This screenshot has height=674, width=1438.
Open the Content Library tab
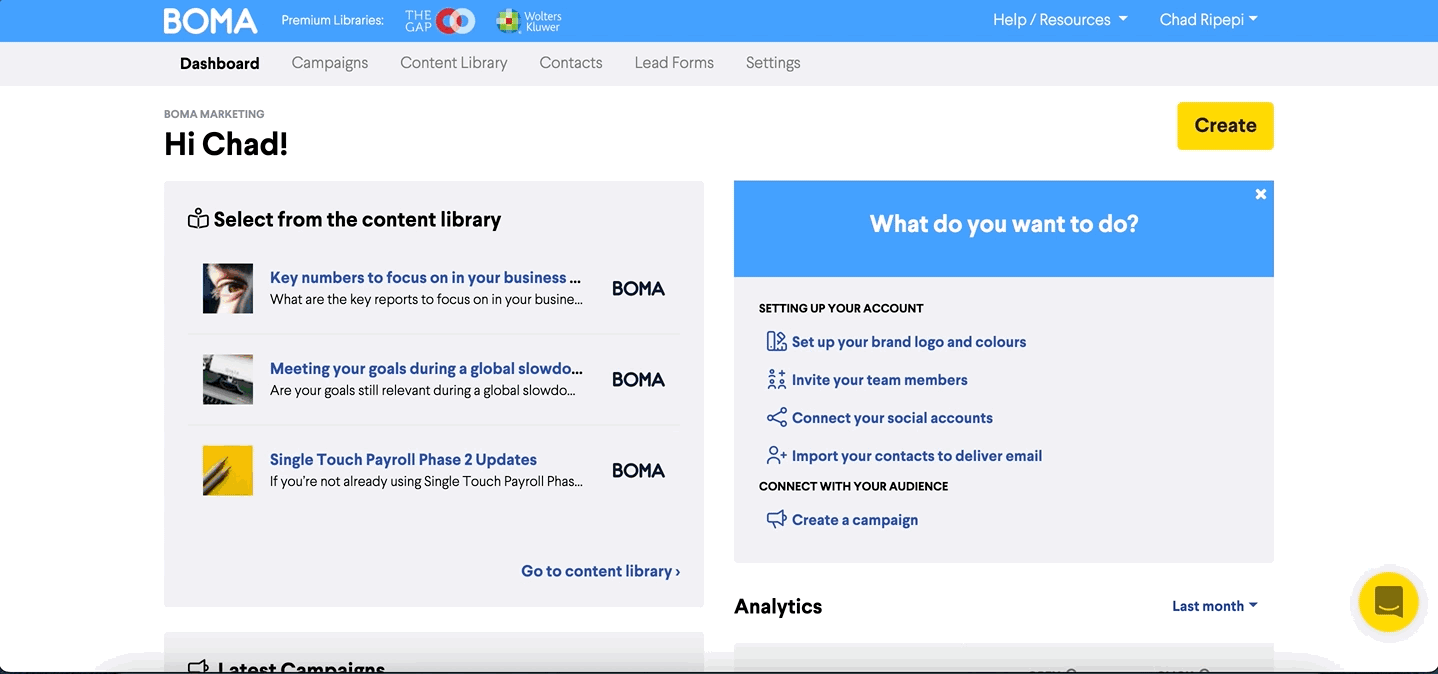click(x=454, y=63)
